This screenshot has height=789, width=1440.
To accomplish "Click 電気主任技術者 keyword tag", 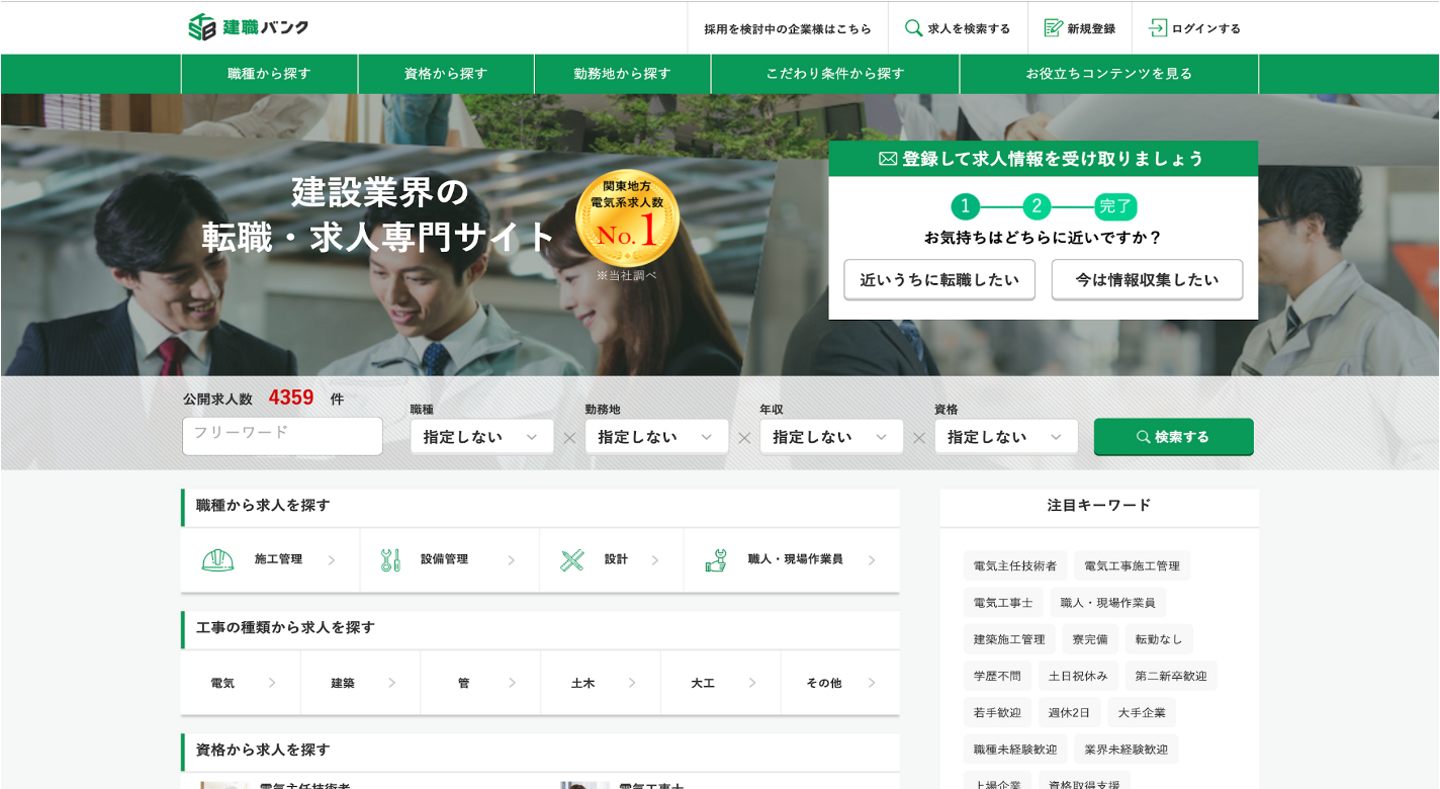I will coord(1015,566).
